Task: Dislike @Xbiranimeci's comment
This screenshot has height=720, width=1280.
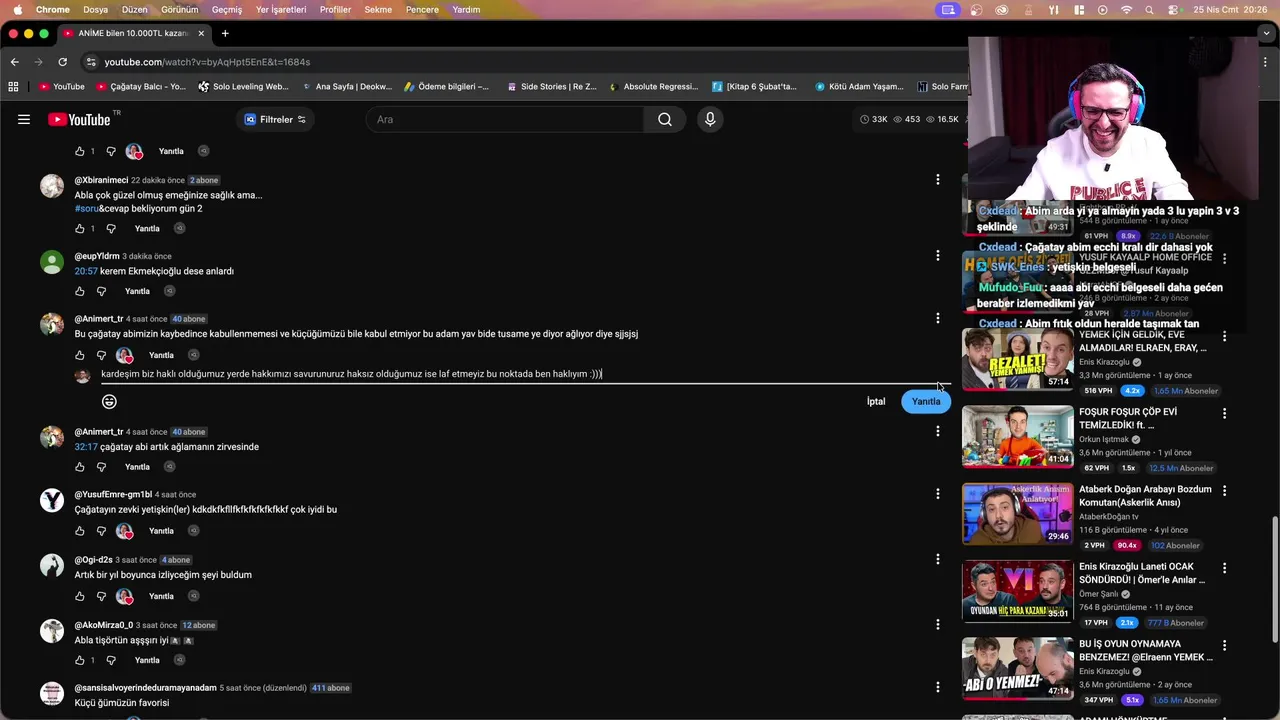Action: pyautogui.click(x=111, y=229)
